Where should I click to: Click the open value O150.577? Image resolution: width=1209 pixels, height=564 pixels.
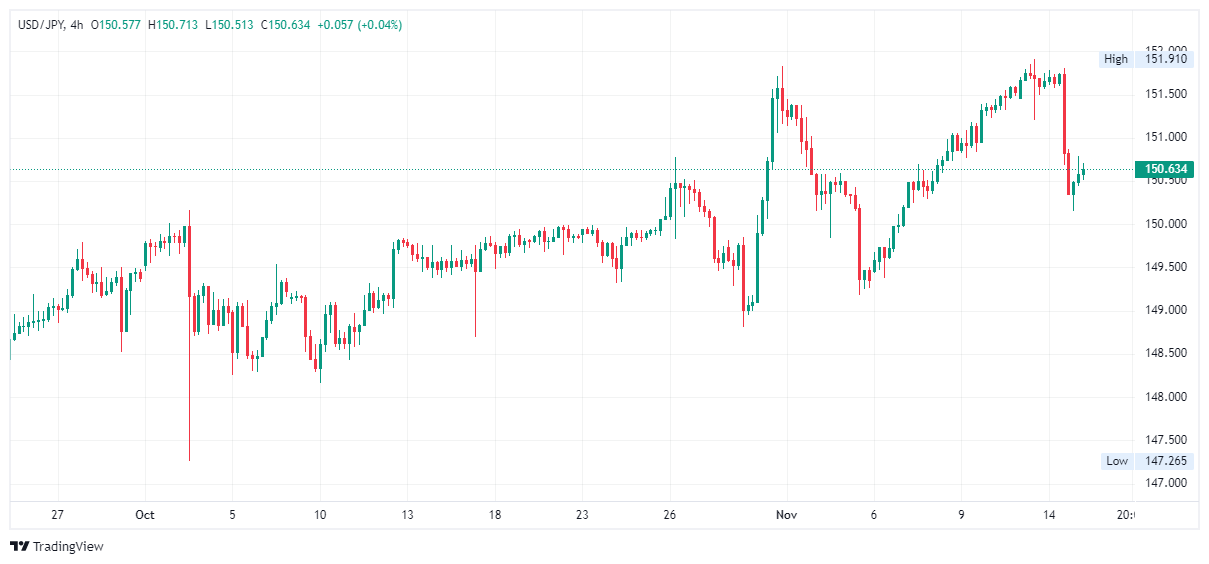[x=117, y=25]
